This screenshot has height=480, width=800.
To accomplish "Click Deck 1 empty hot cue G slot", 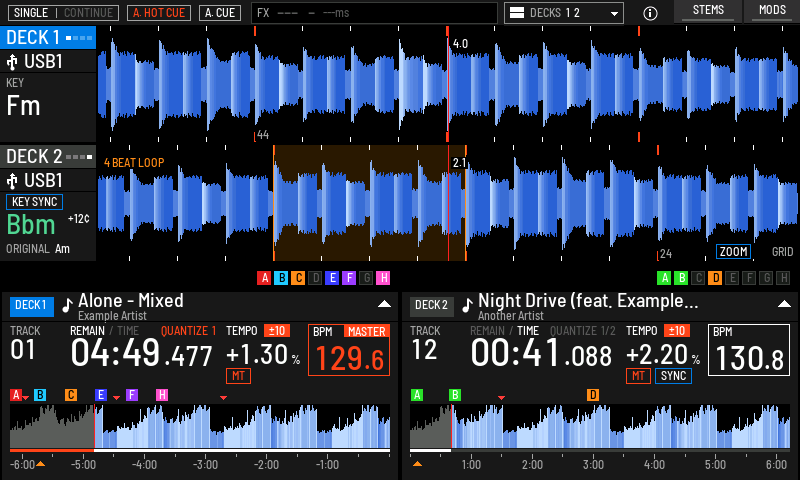I will (366, 277).
